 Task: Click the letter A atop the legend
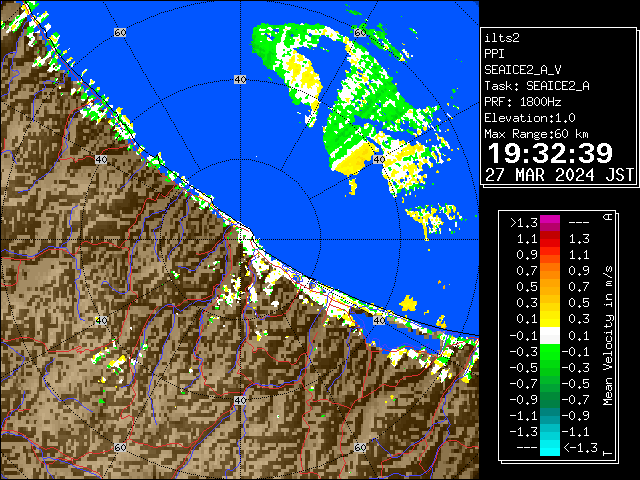(608, 217)
